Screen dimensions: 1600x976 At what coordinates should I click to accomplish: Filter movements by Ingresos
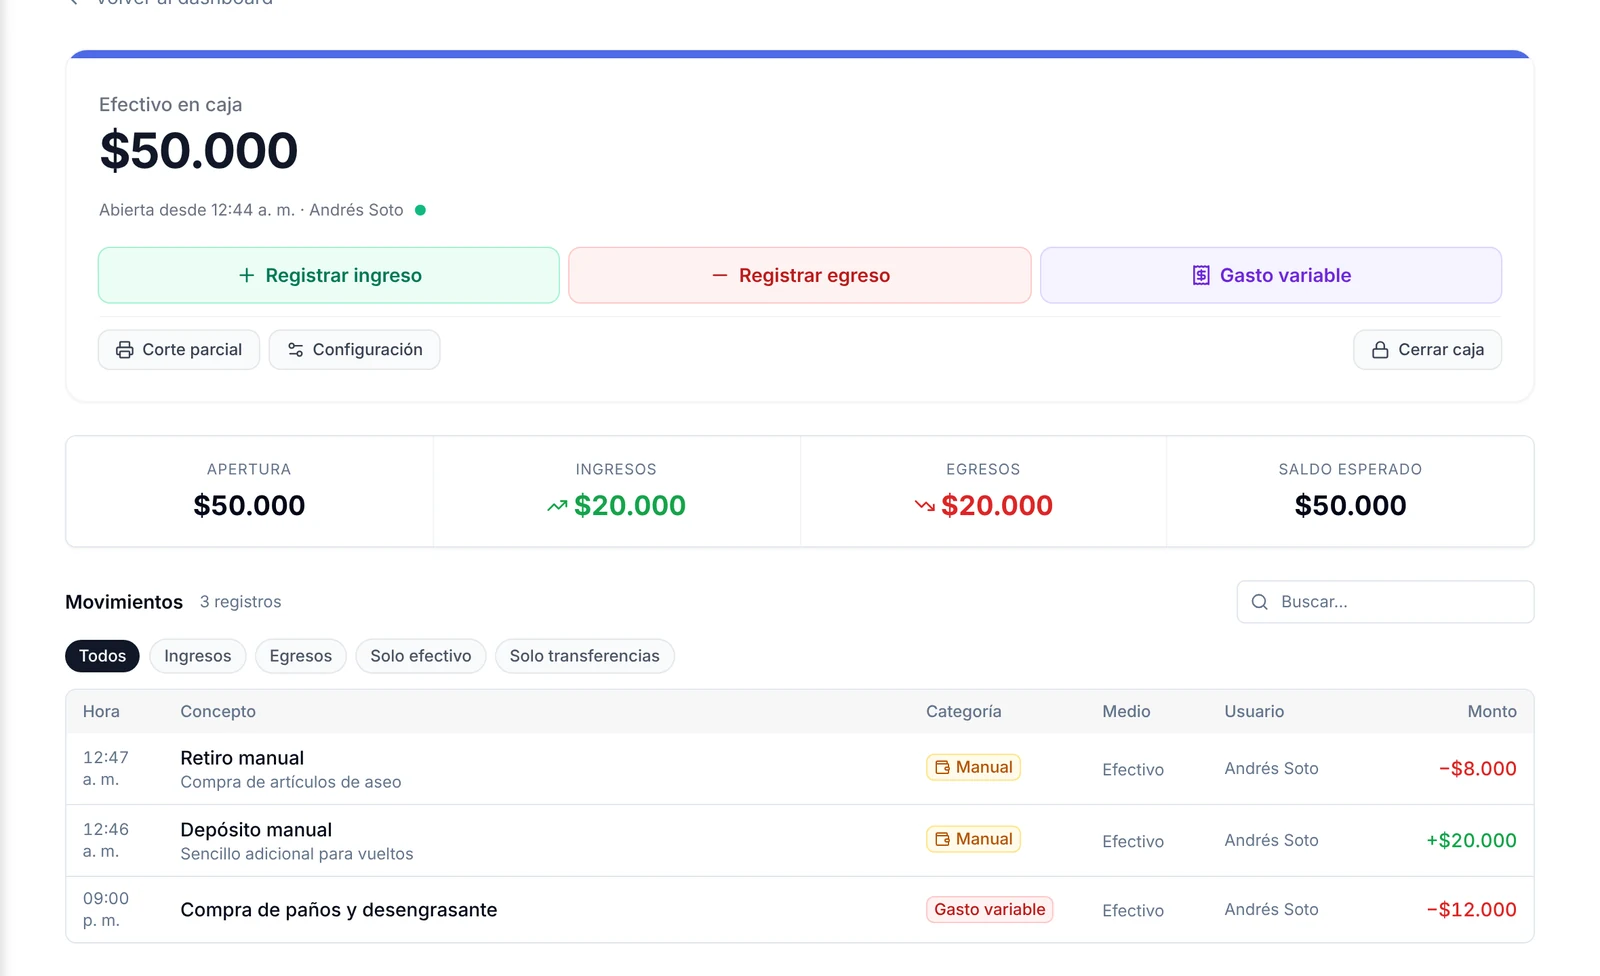coord(198,656)
